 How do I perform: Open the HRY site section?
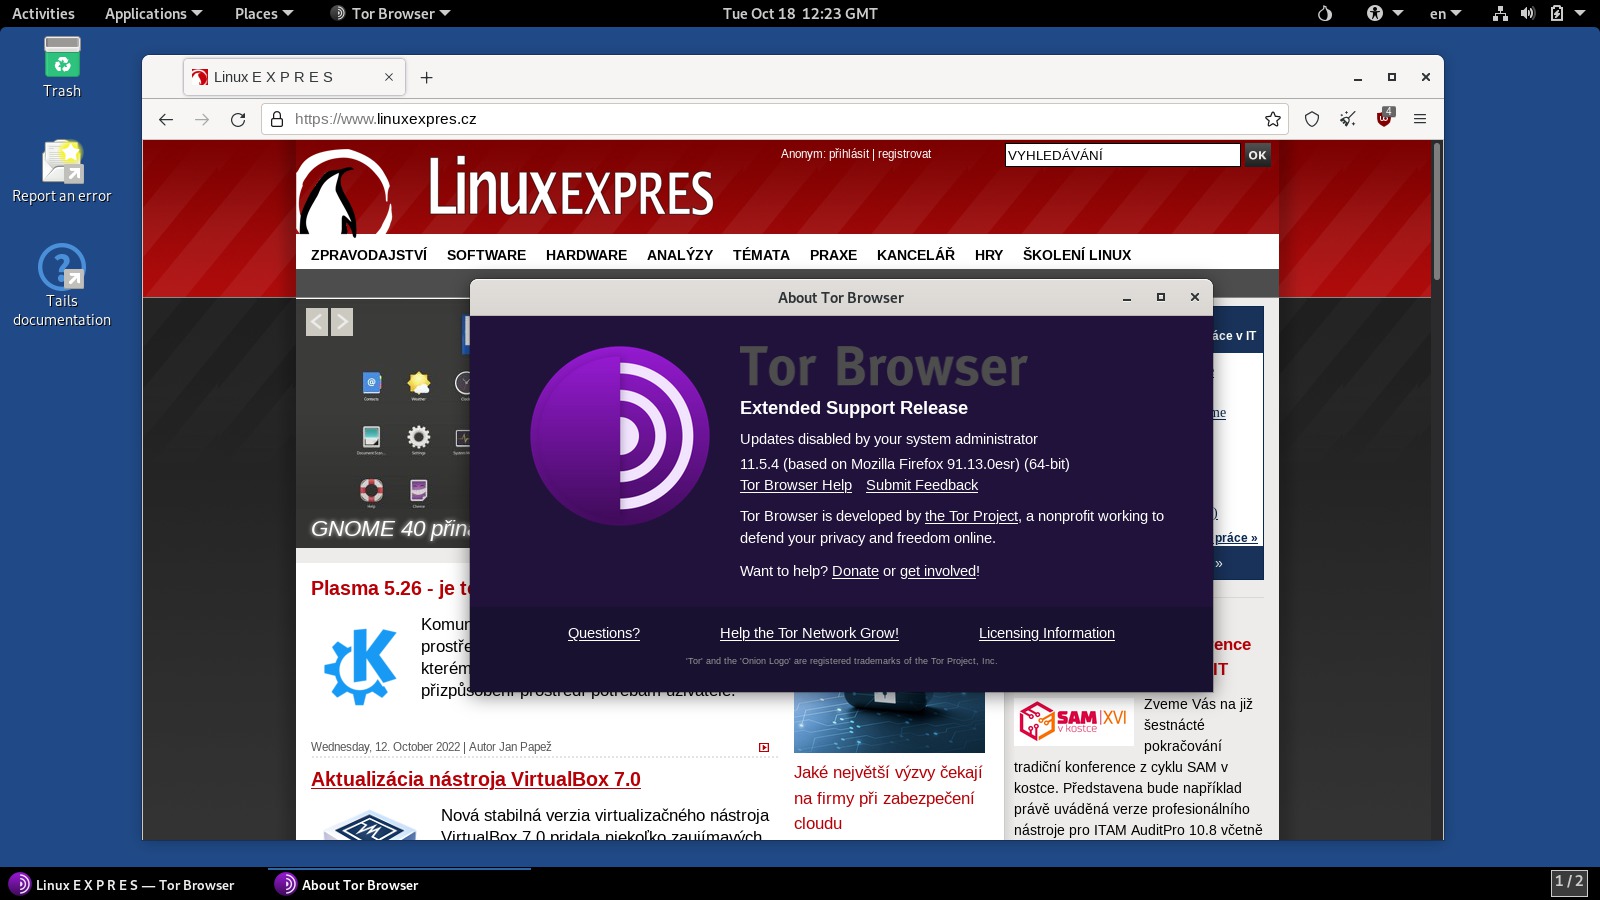[989, 255]
